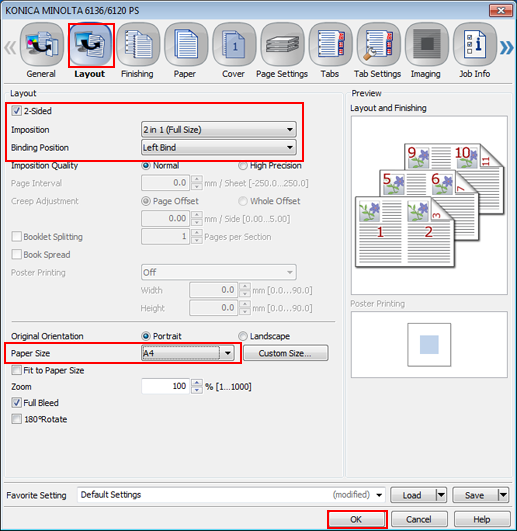This screenshot has height=531, width=517.
Task: Click the Poster Printing preview thumbnail
Action: tap(429, 345)
